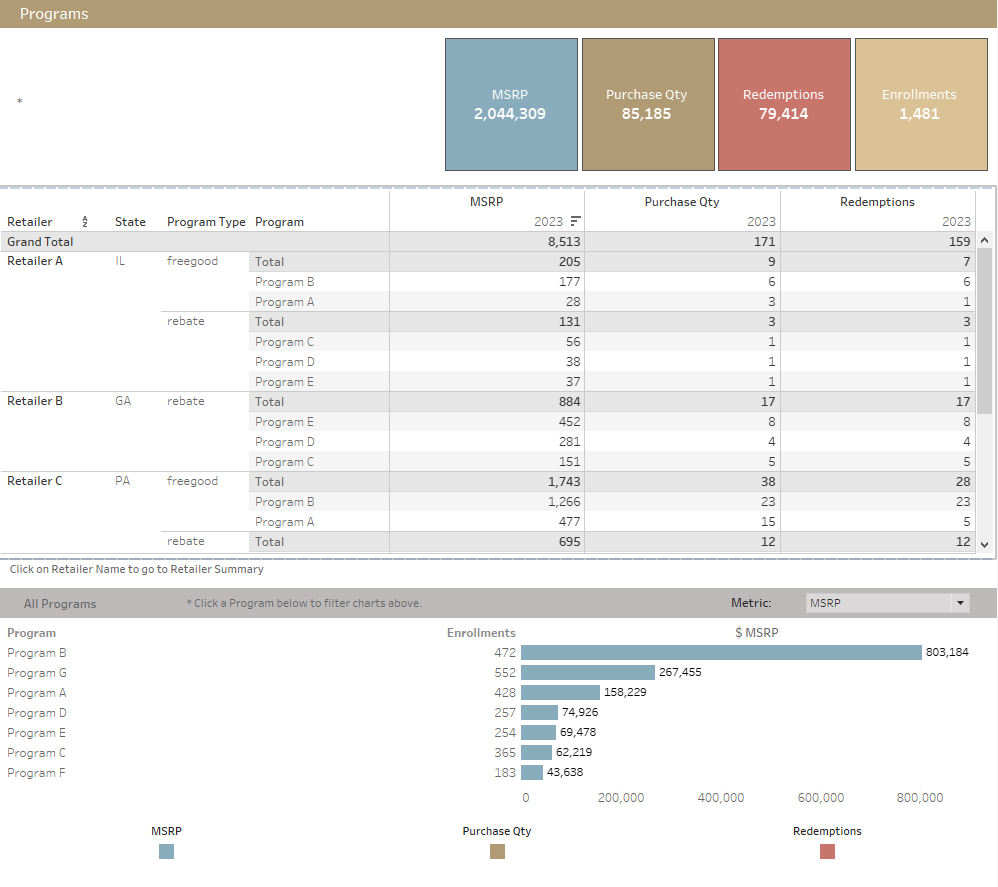Select the Enrollments summary tile
Screen dimensions: 998x887
tap(920, 105)
